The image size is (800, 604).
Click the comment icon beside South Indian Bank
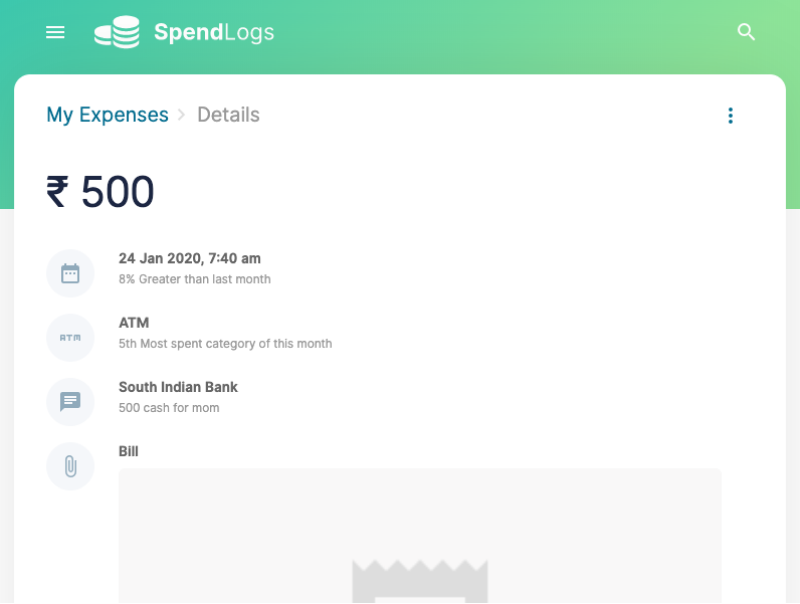coord(70,401)
